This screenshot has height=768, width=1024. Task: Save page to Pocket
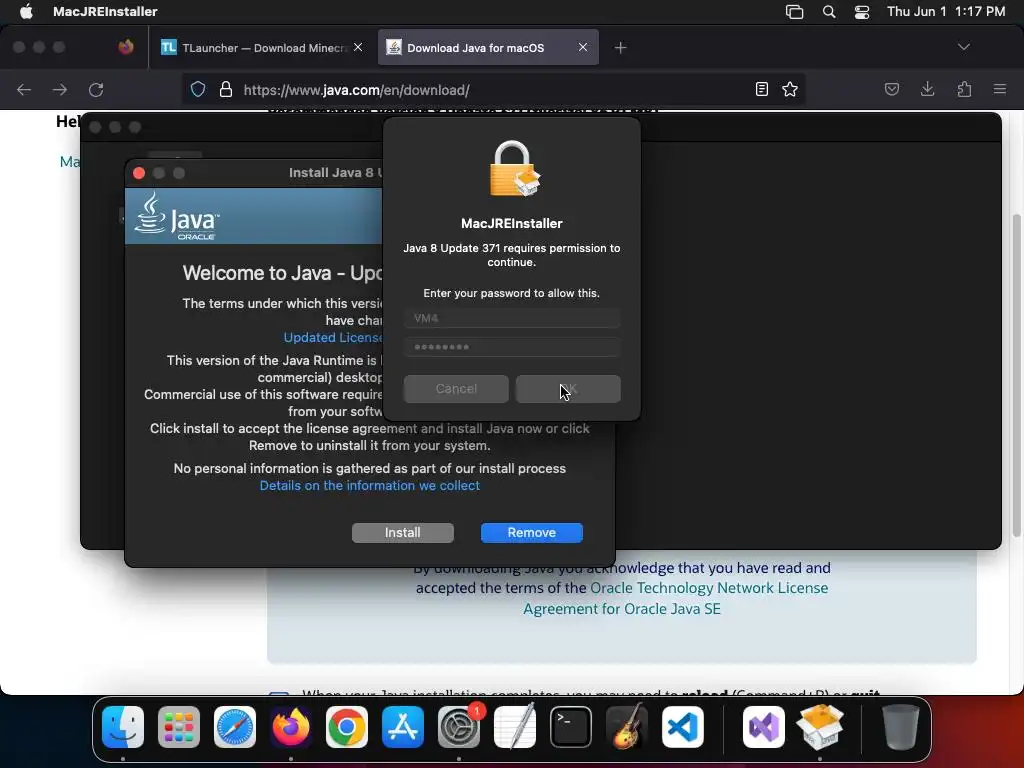[x=891, y=89]
